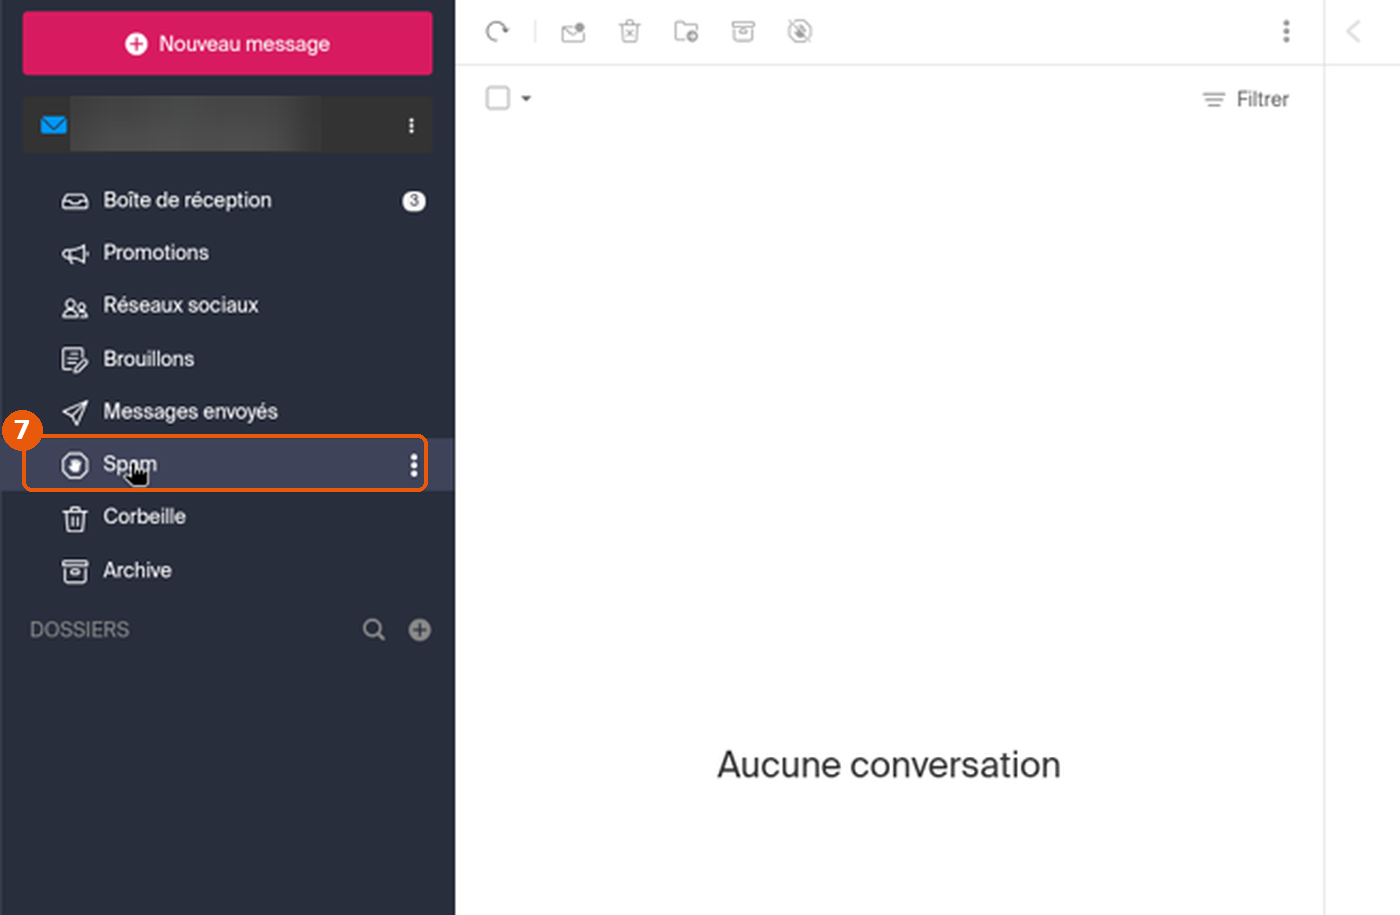Click the inbox unread count badge
The image size is (1400, 915).
click(x=414, y=201)
